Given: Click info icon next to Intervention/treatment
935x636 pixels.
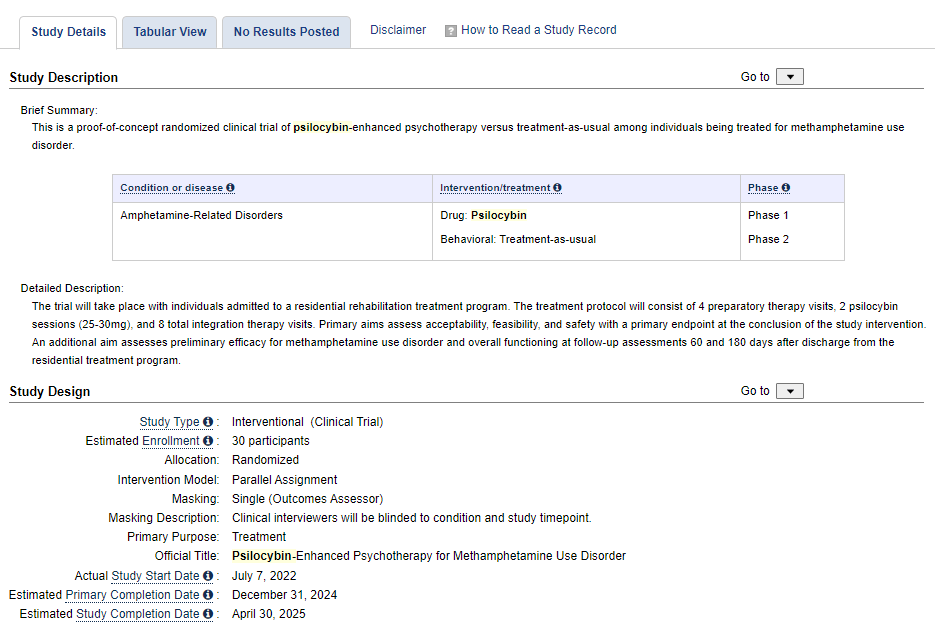Looking at the screenshot, I should [557, 188].
